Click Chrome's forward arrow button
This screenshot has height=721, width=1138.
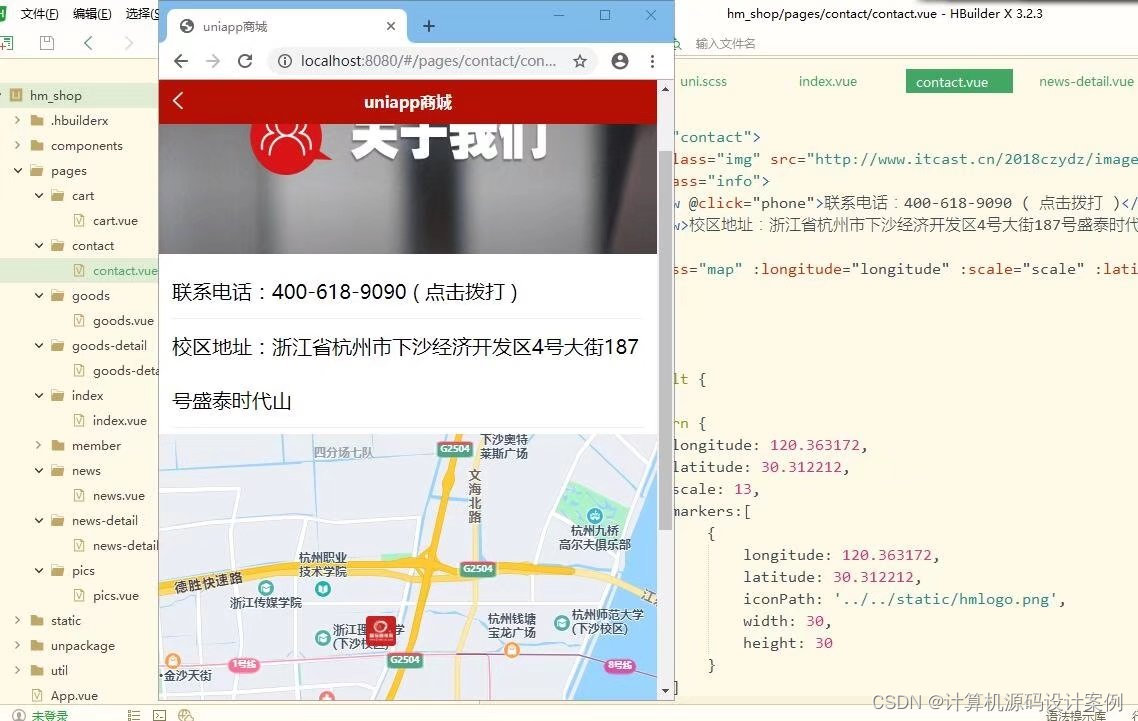tap(213, 61)
